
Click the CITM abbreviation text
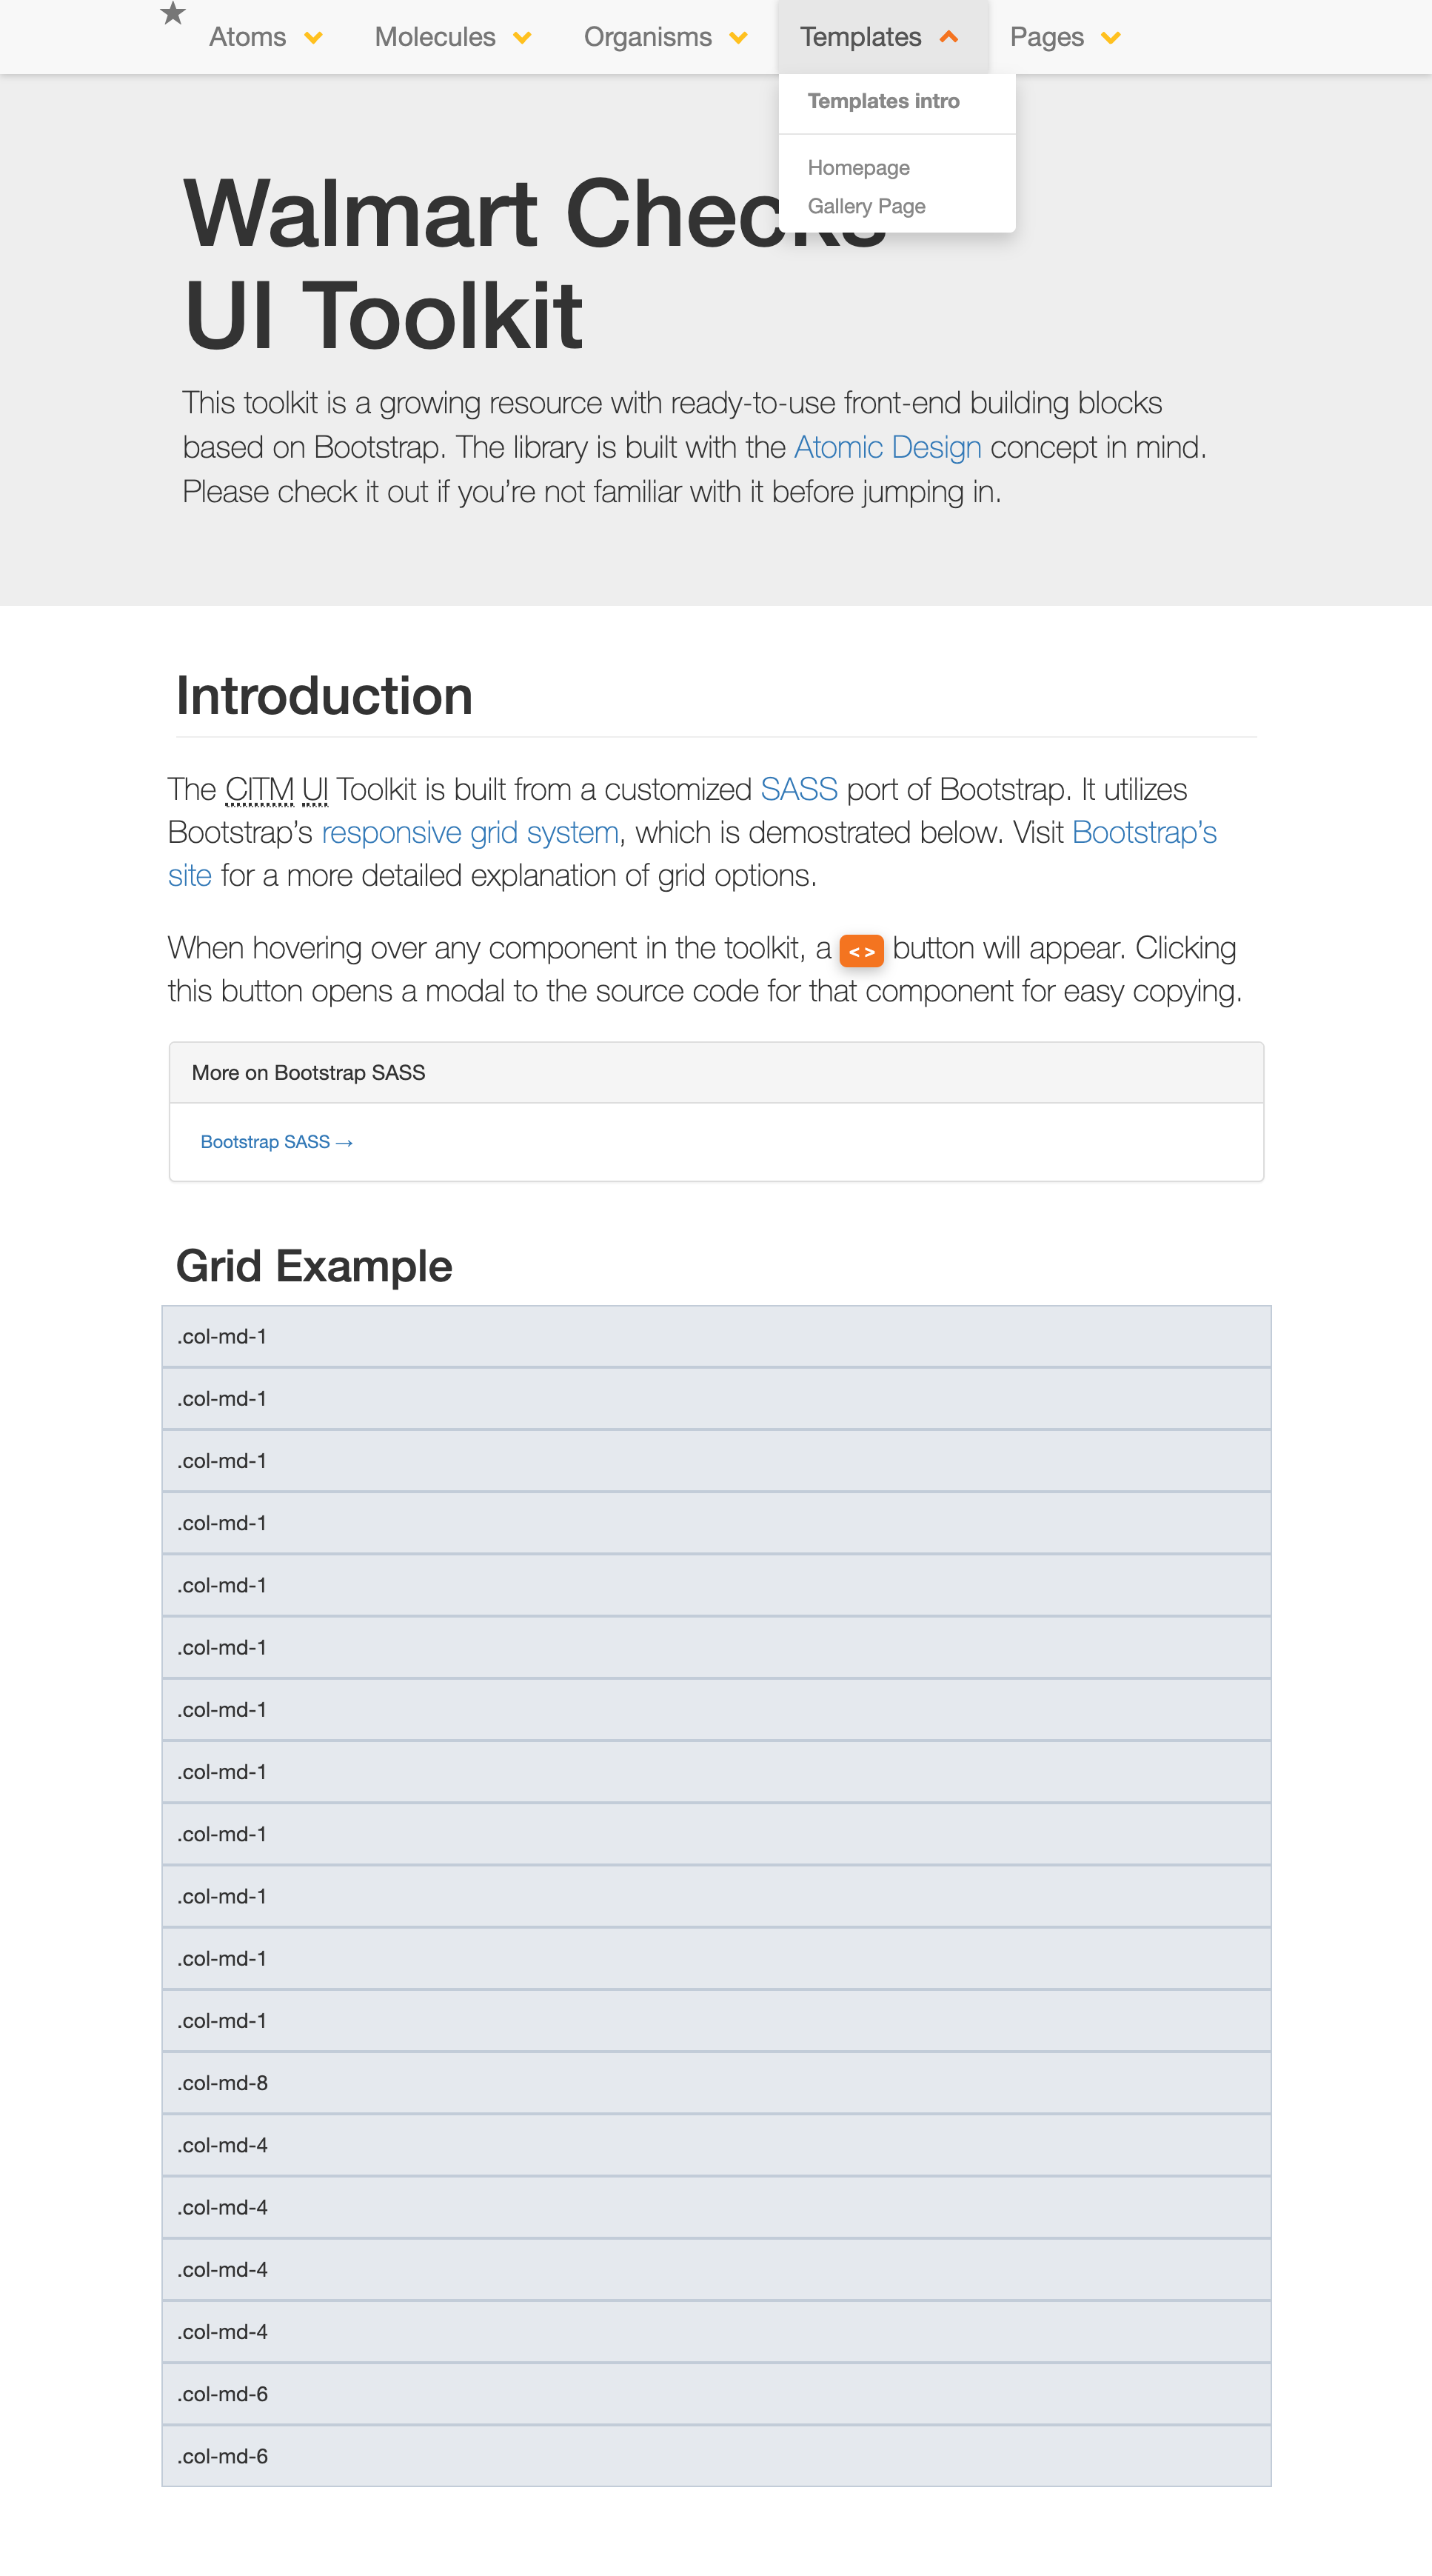tap(259, 790)
